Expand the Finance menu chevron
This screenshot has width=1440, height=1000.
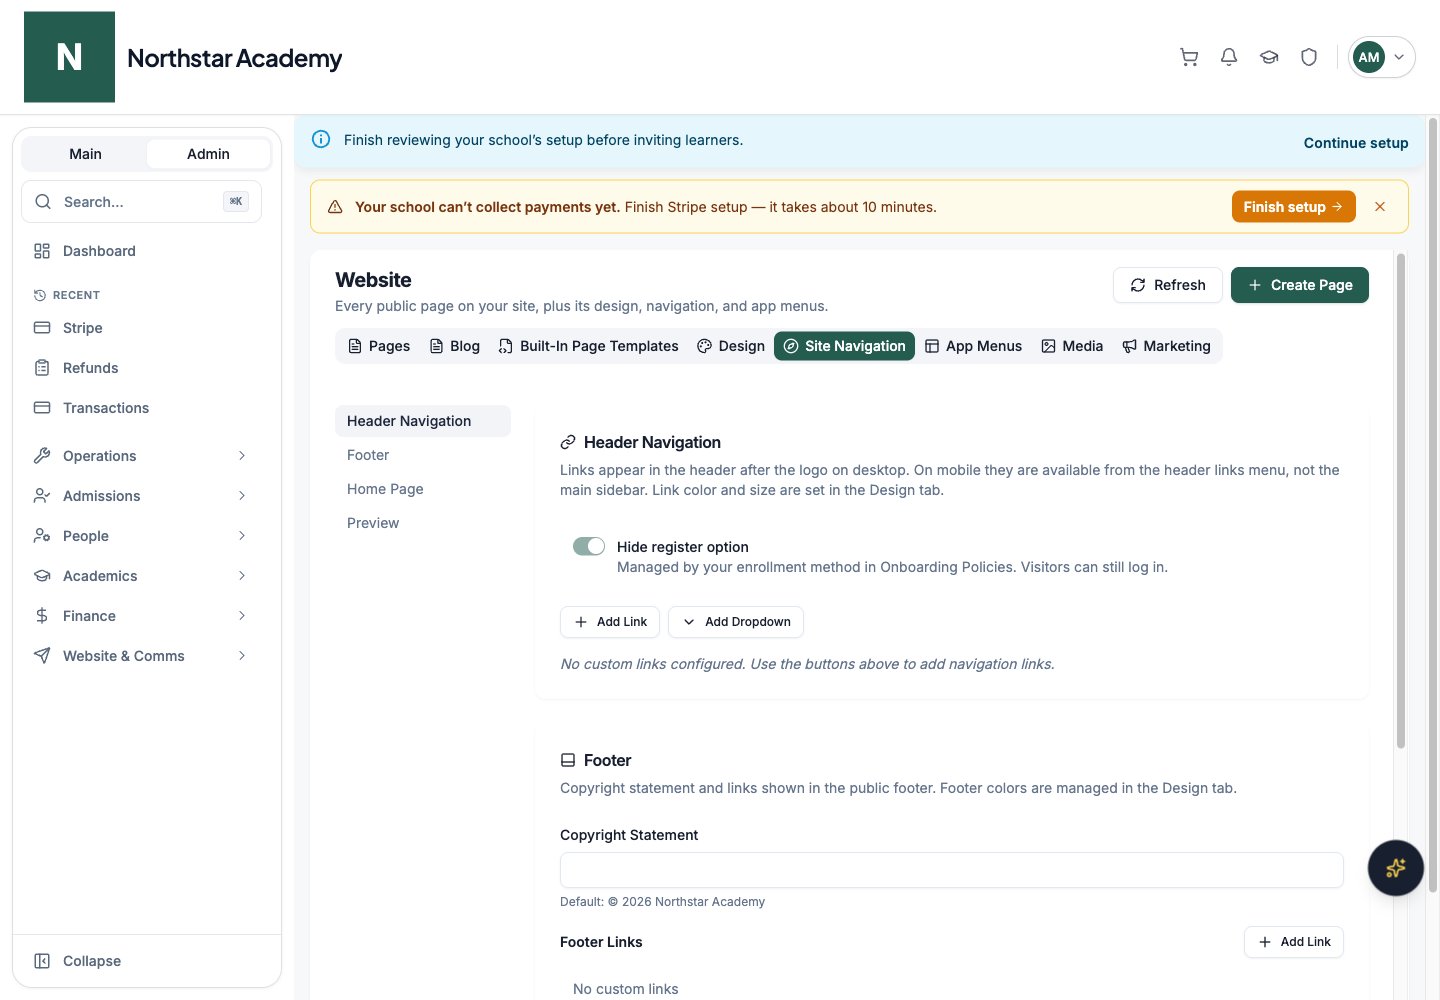(x=242, y=616)
